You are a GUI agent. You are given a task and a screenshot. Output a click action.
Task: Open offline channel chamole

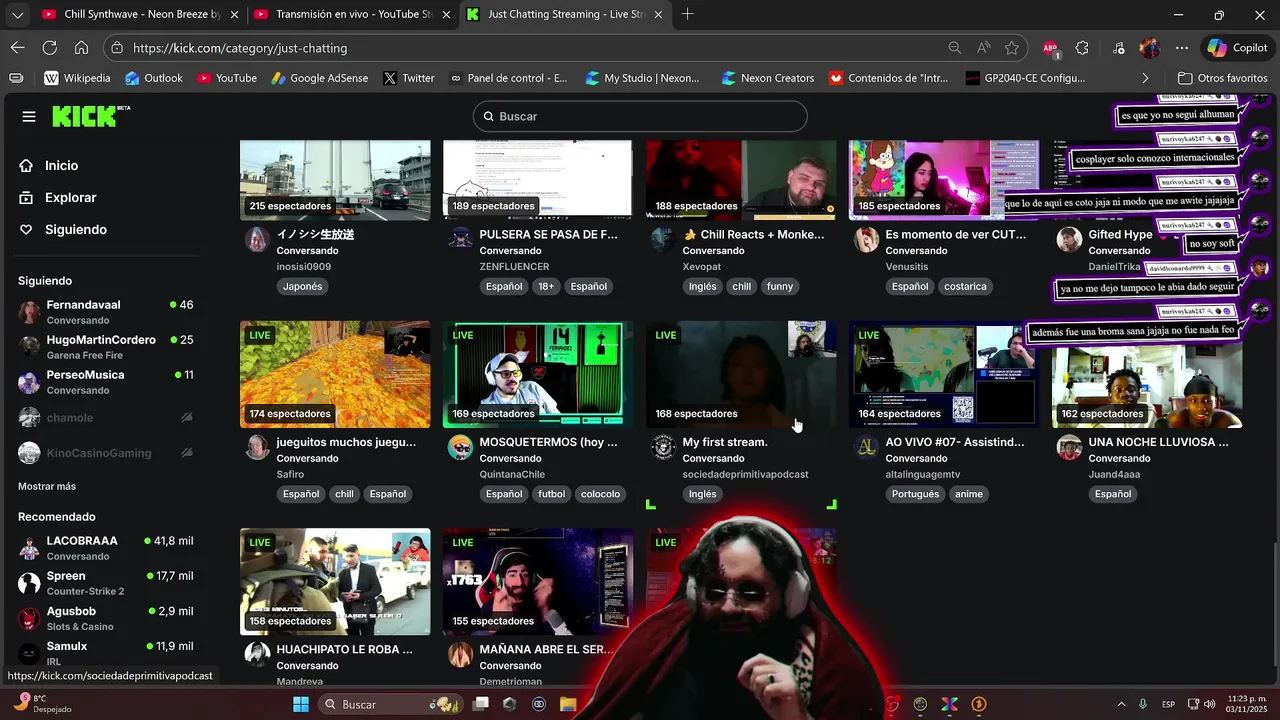pos(106,418)
